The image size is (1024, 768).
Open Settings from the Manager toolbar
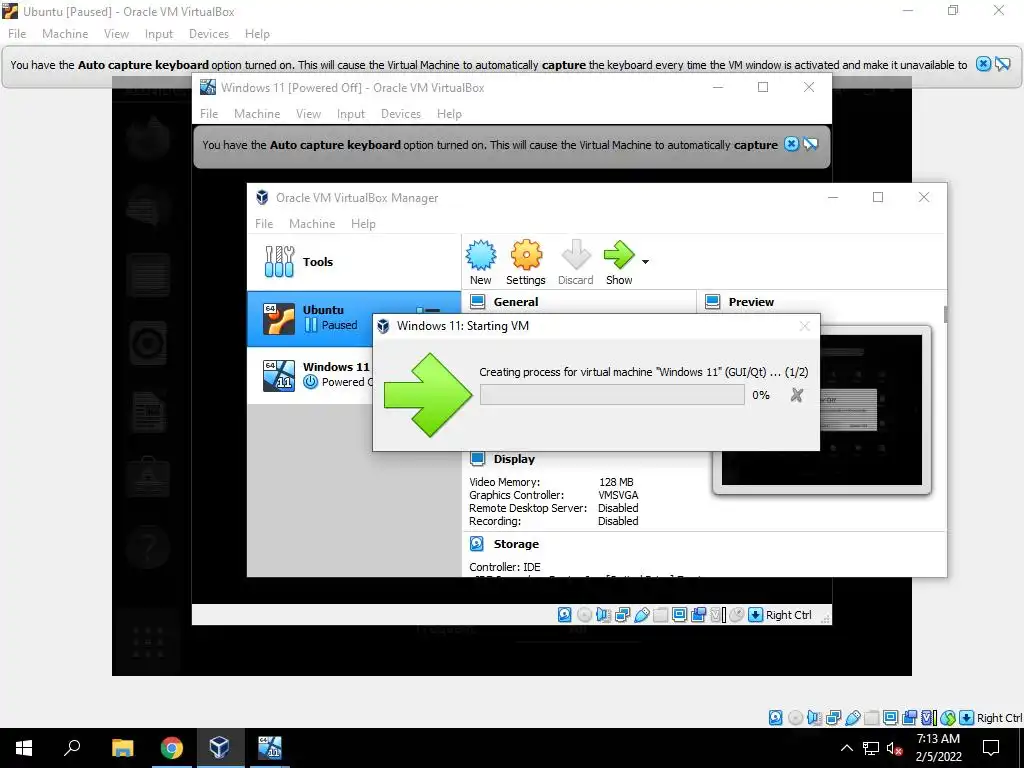pyautogui.click(x=526, y=263)
